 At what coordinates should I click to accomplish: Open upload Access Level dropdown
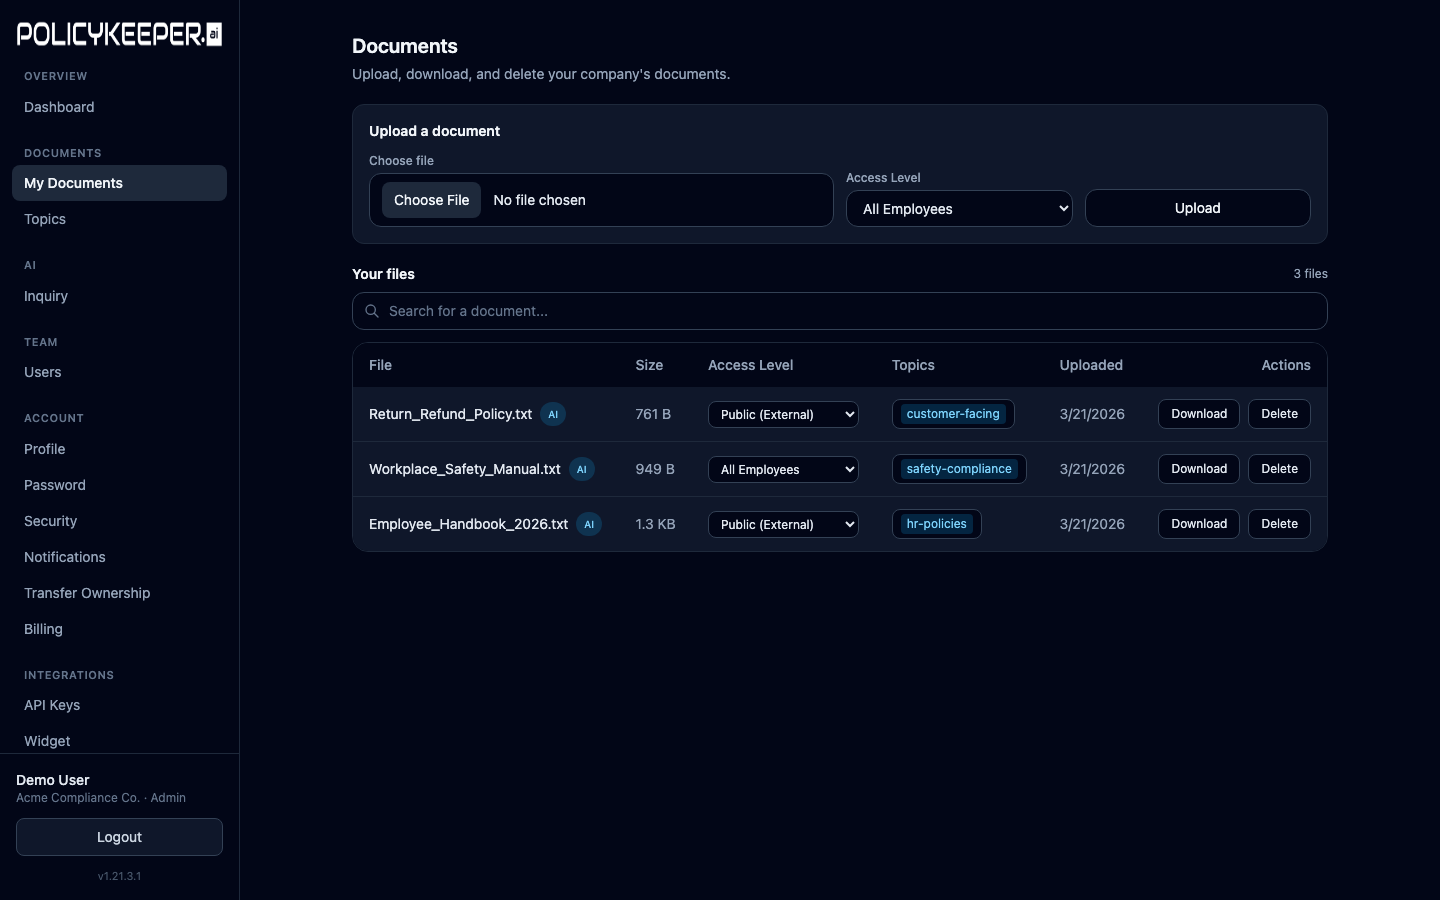958,209
